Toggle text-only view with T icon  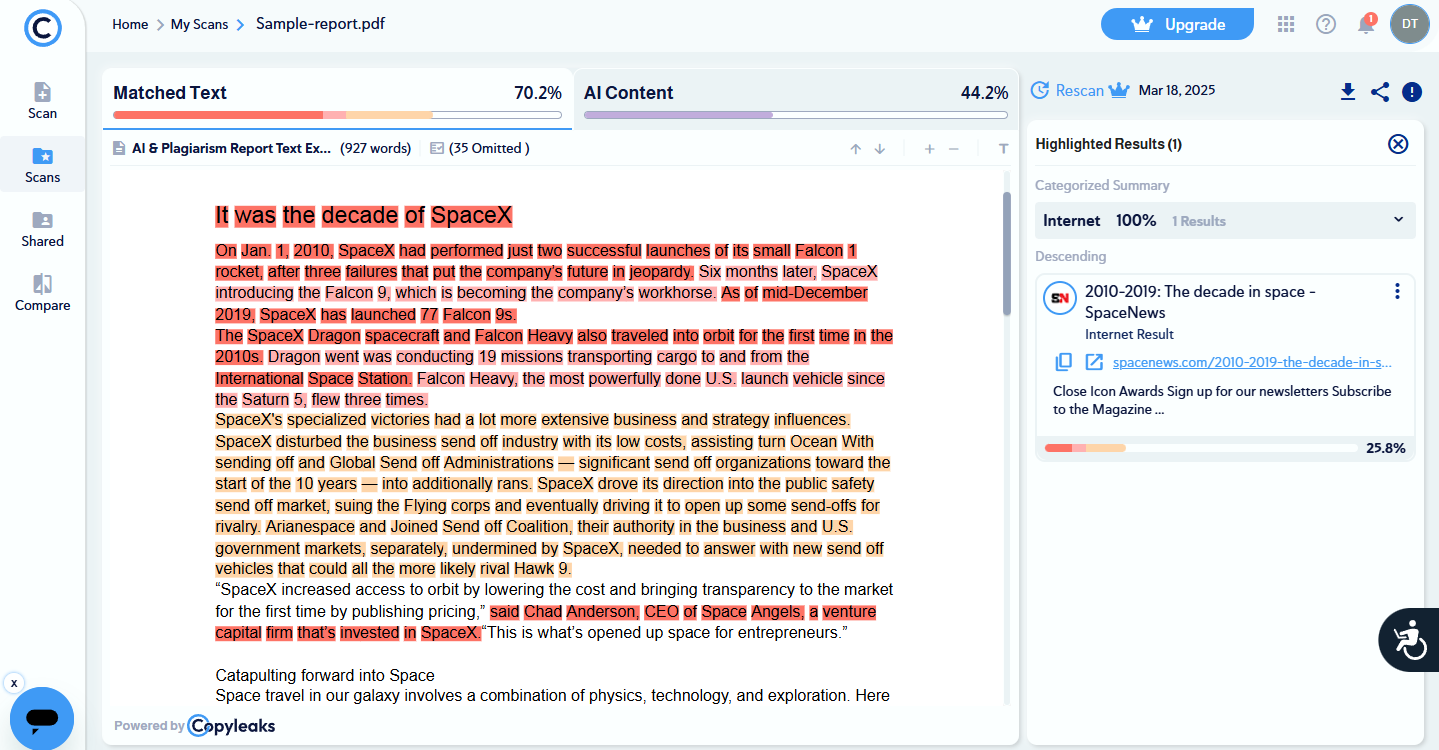coord(1004,149)
